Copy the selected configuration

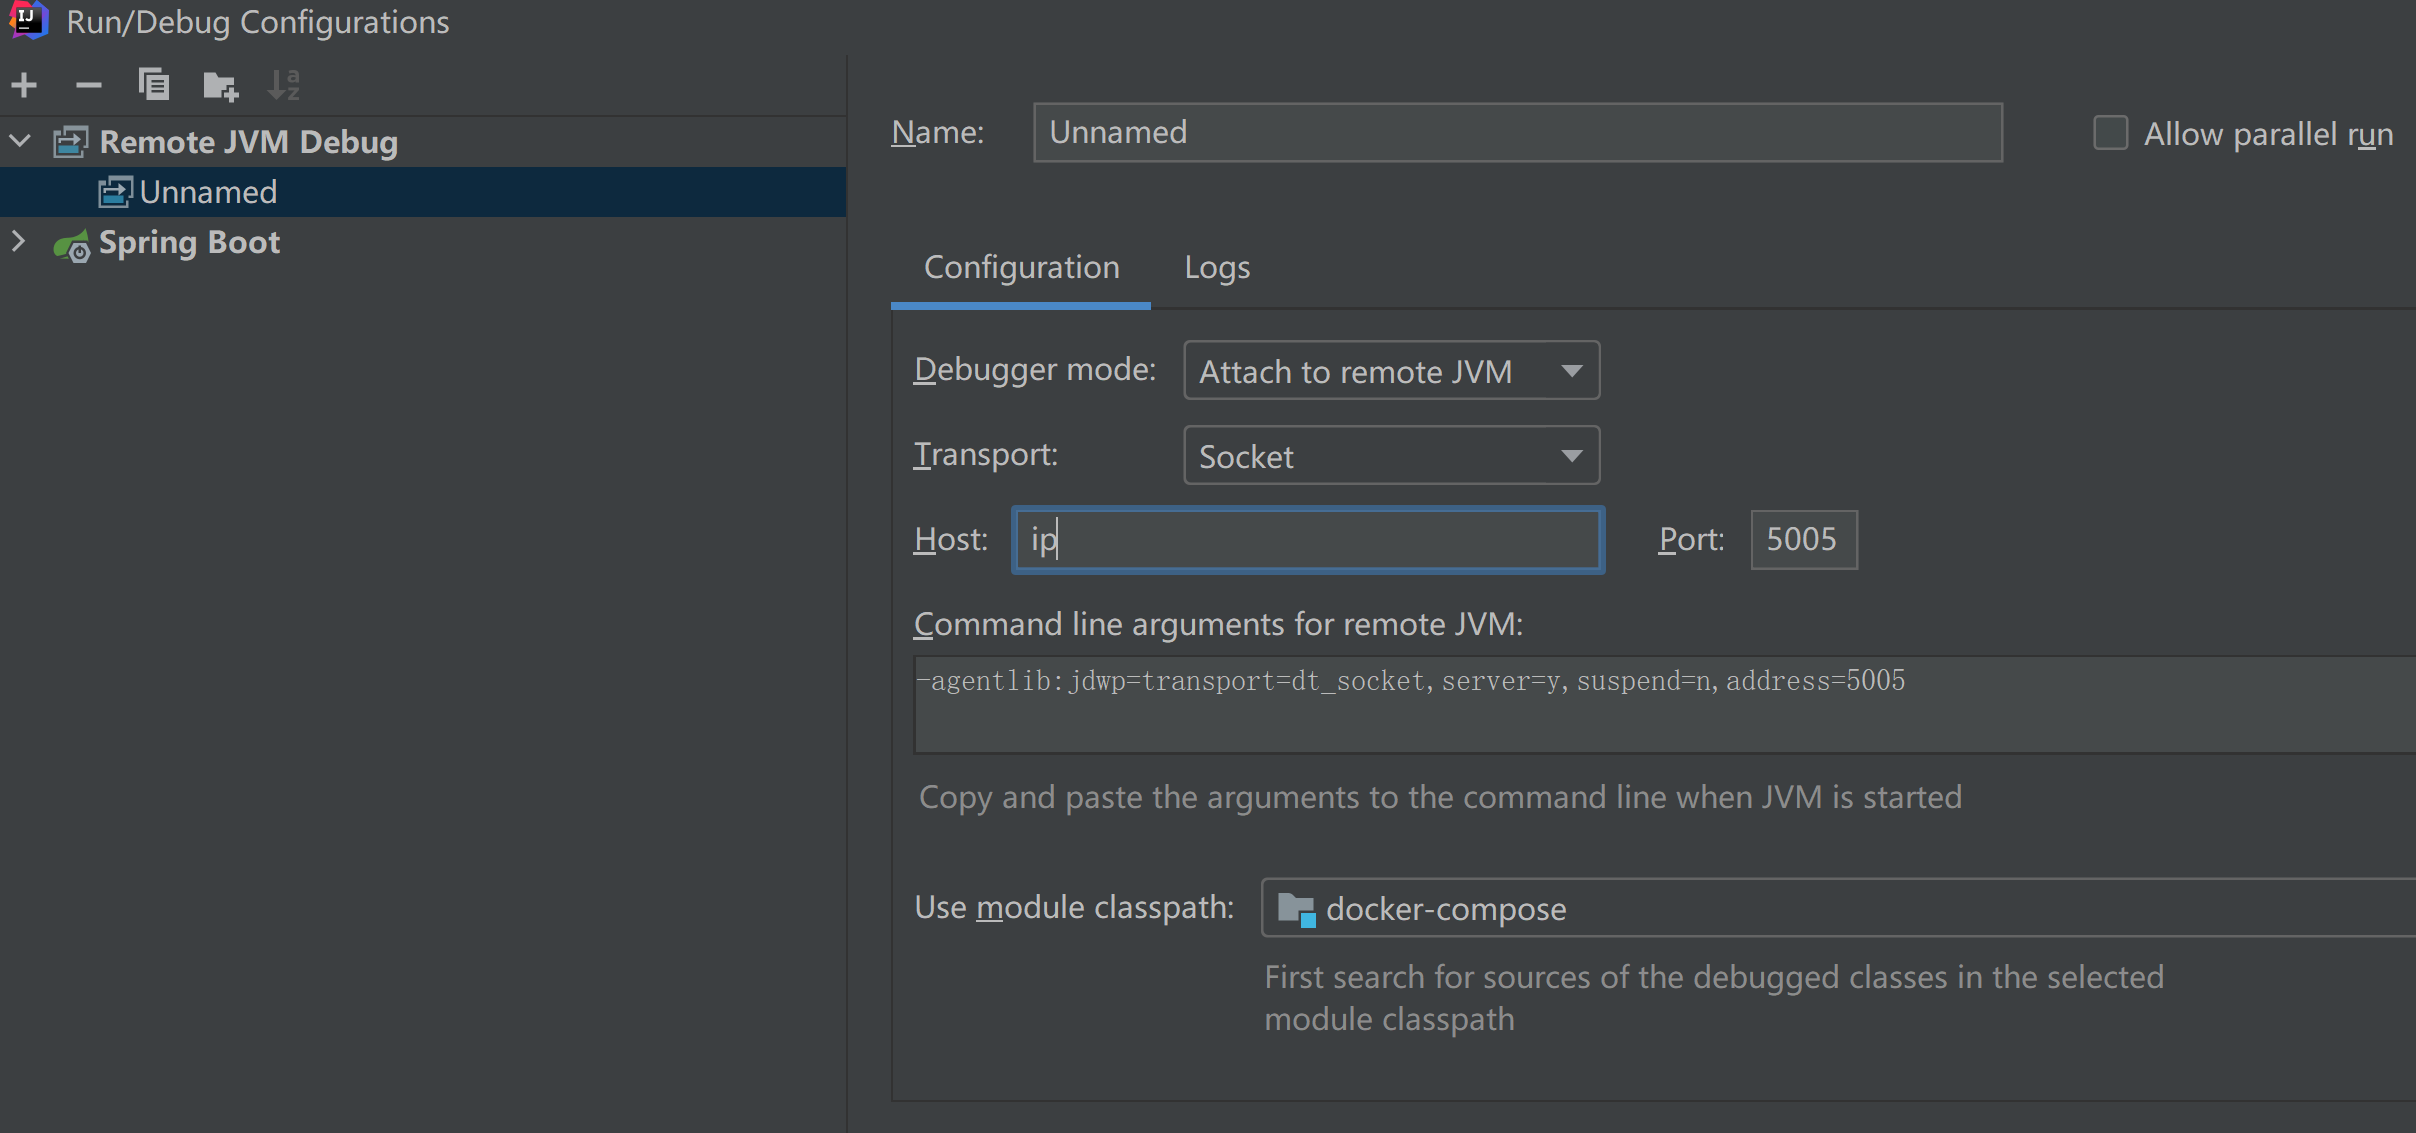pyautogui.click(x=153, y=85)
